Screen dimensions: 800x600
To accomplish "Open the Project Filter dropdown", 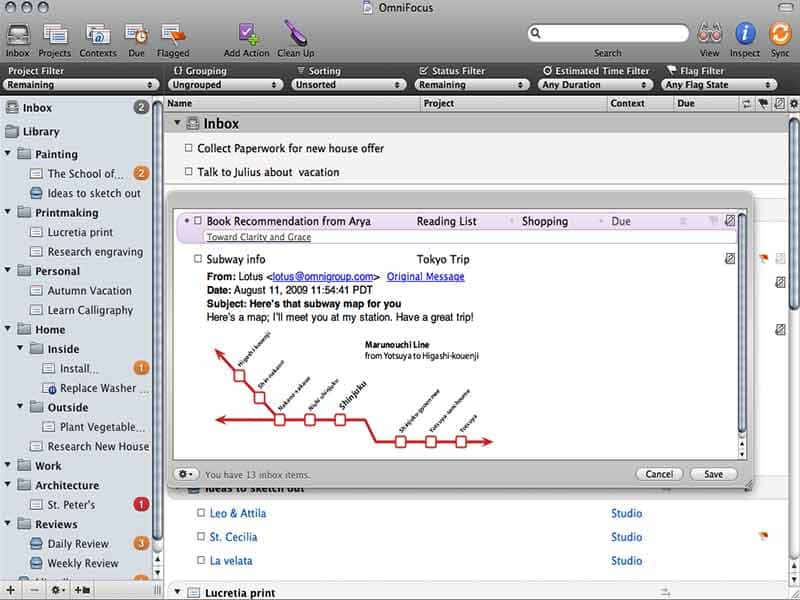I will coord(80,85).
